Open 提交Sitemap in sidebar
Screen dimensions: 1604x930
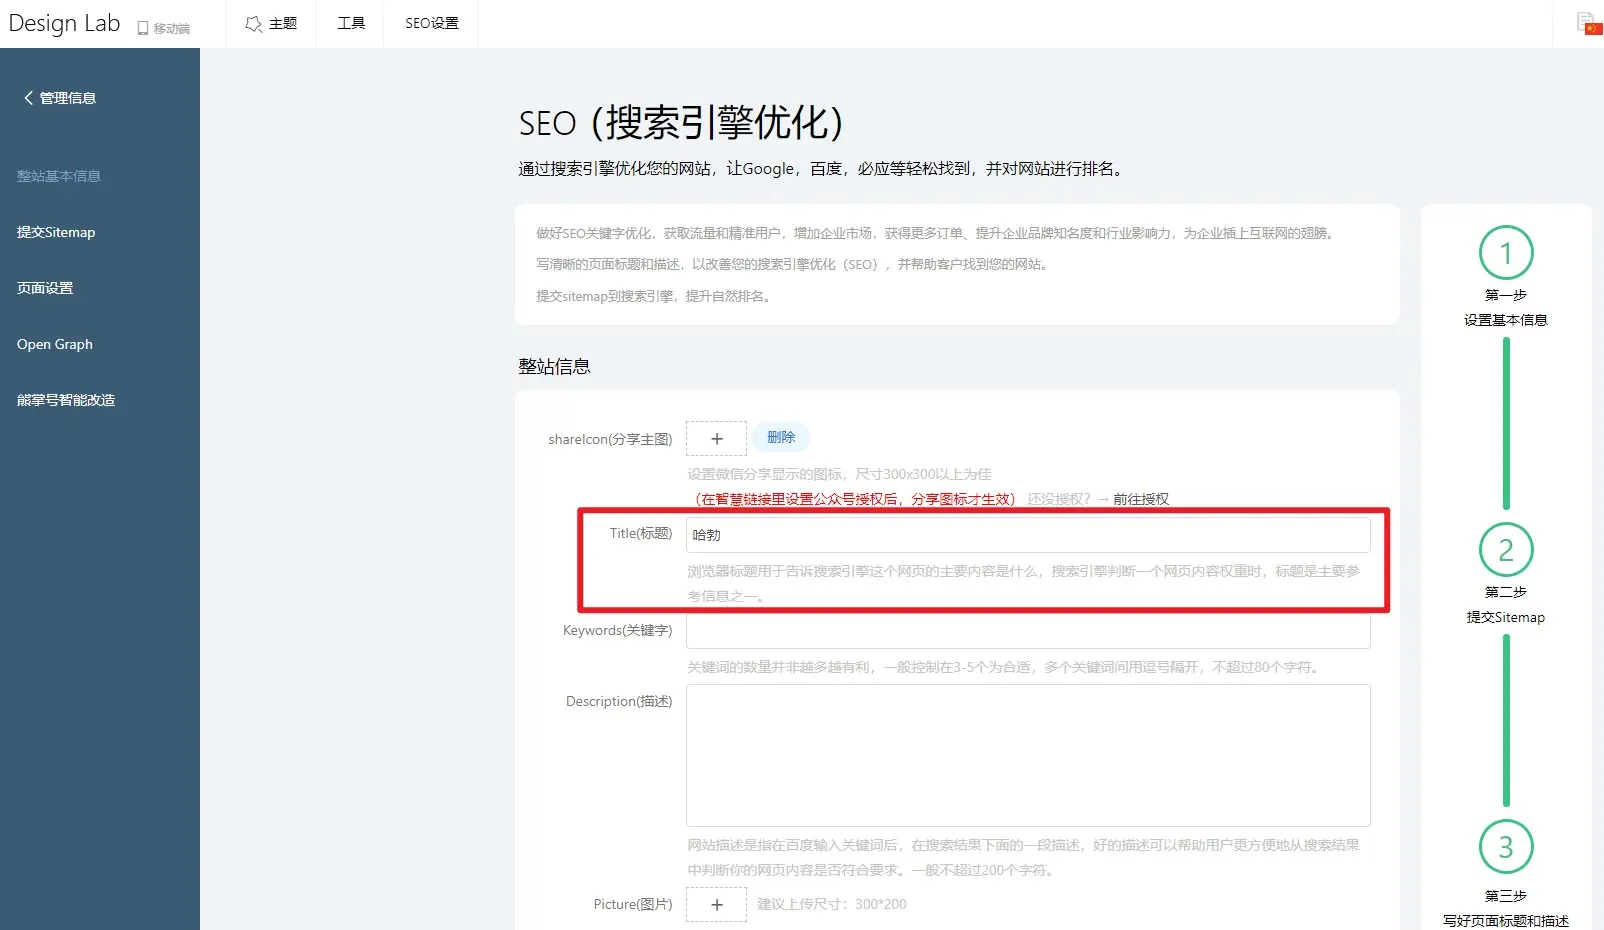tap(56, 232)
